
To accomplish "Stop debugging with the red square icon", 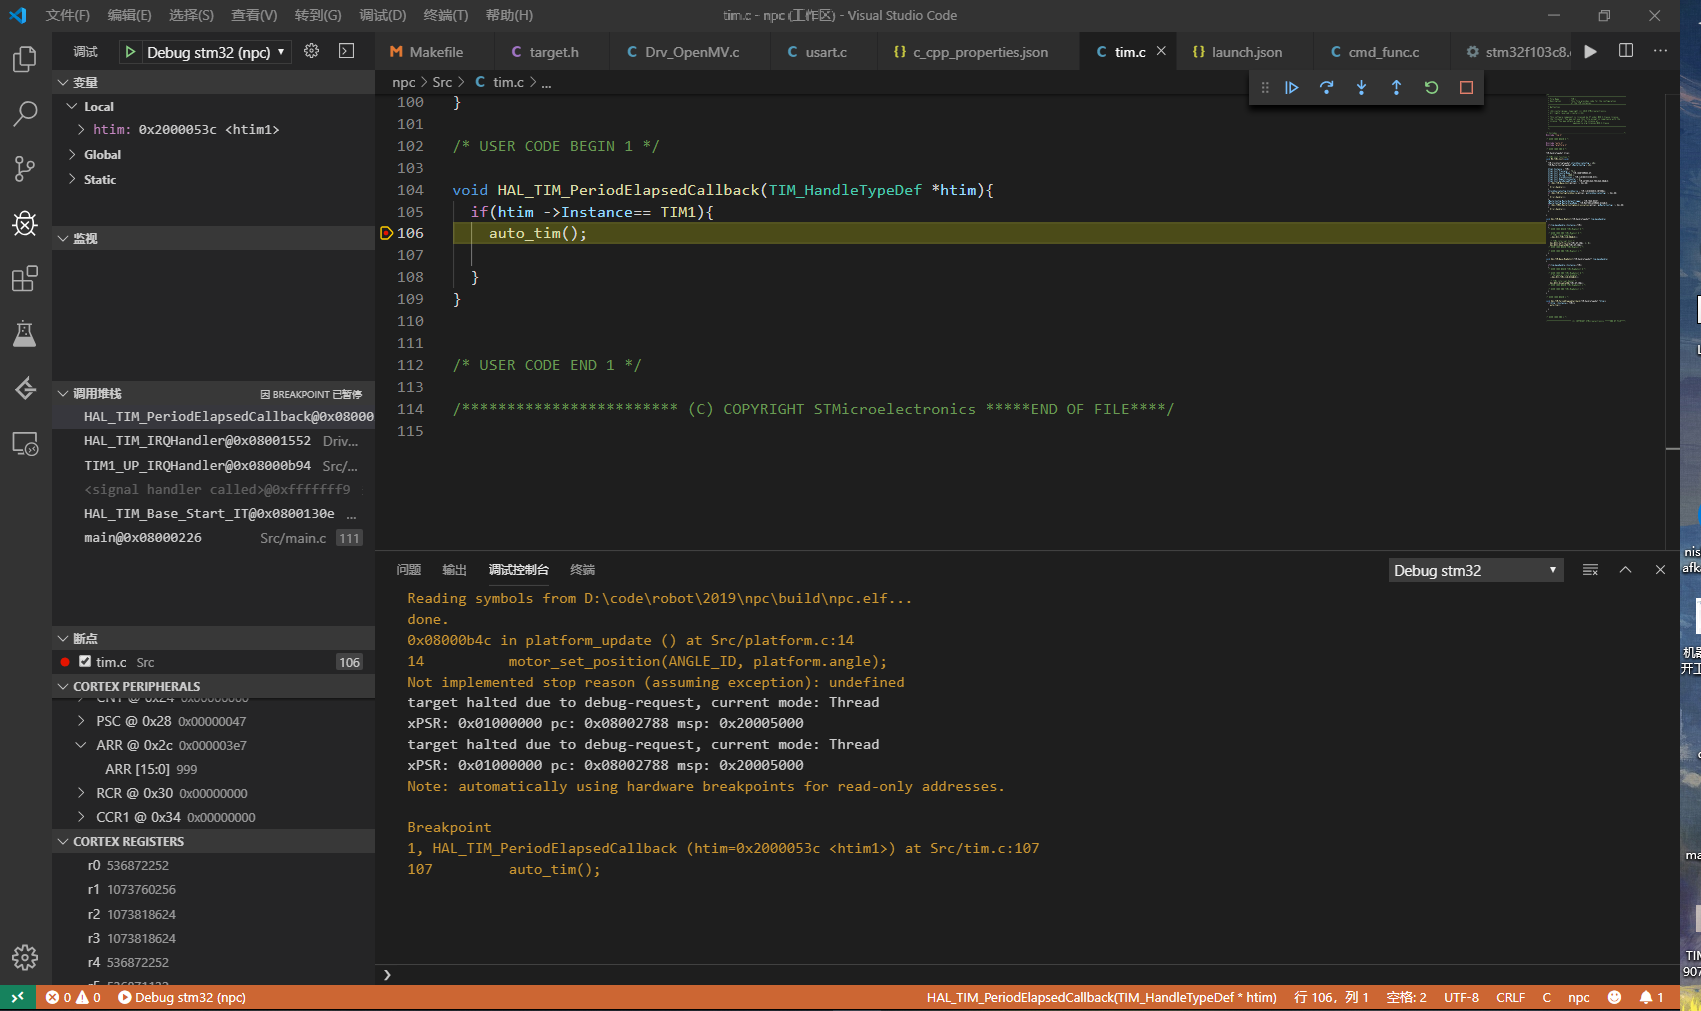I will point(1465,88).
